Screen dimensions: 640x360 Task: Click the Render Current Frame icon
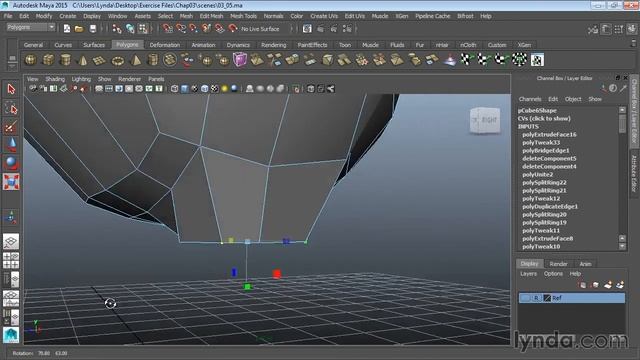click(x=320, y=29)
